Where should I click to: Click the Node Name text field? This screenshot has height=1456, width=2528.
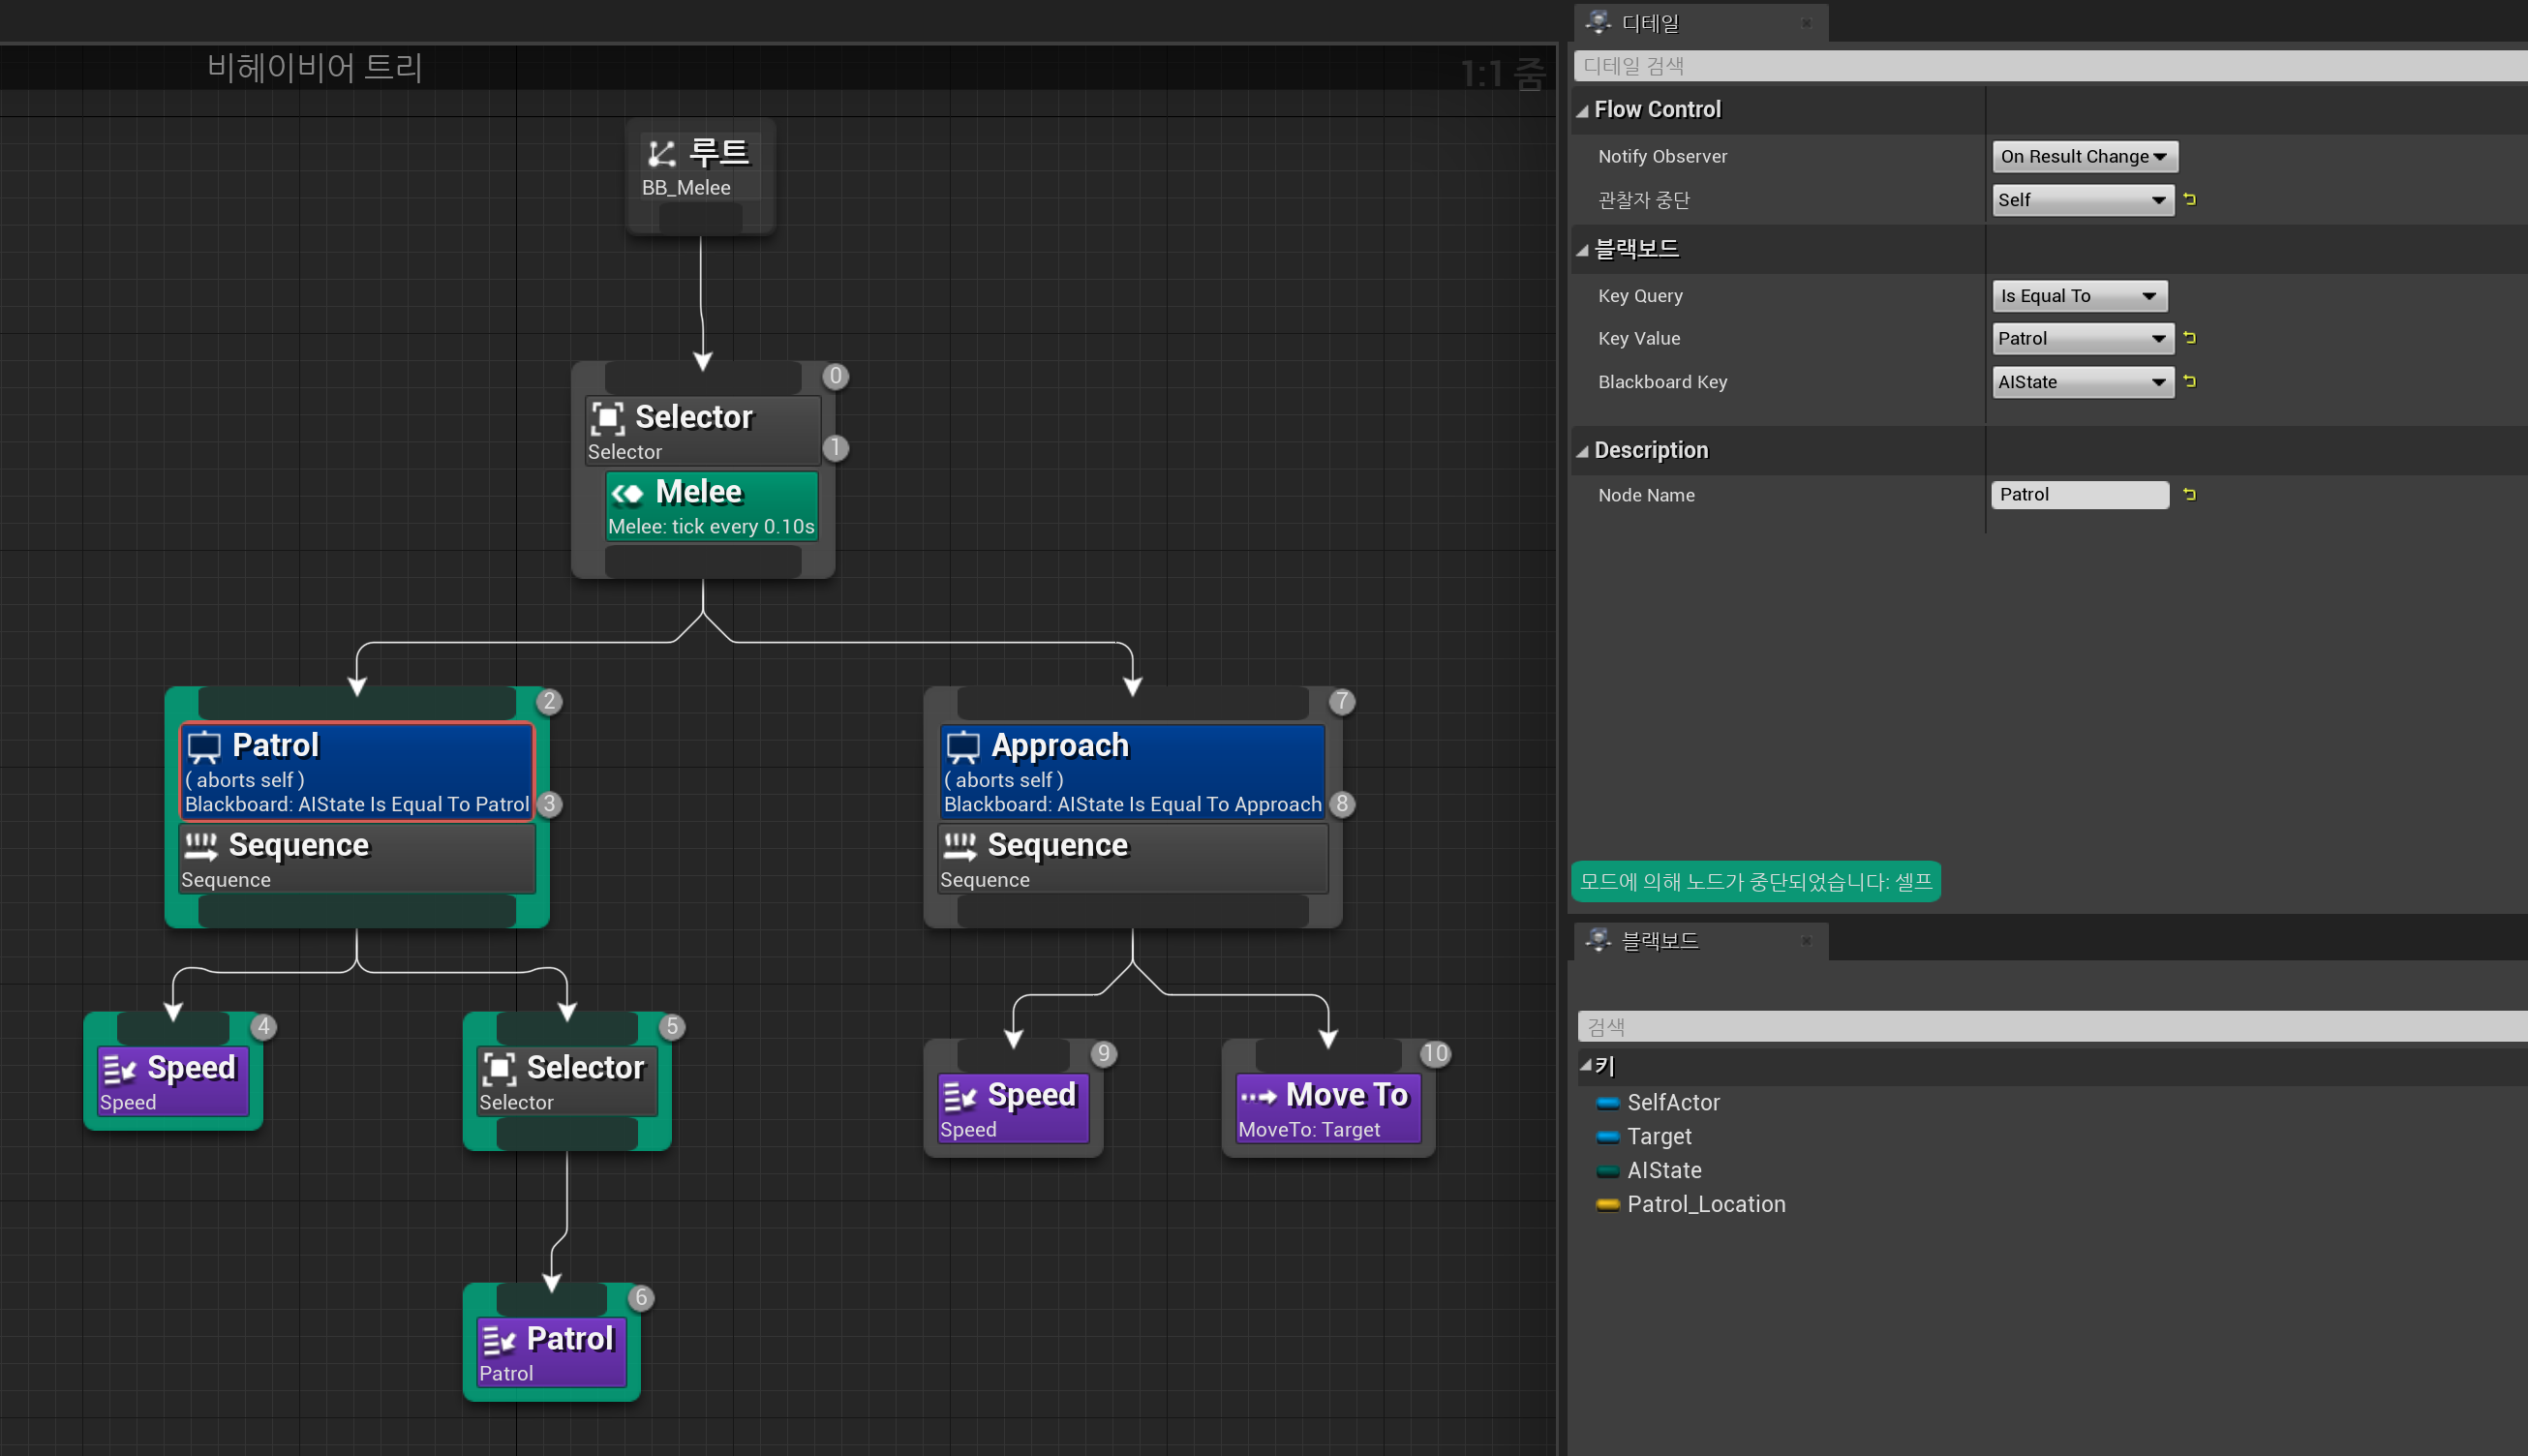(2078, 494)
